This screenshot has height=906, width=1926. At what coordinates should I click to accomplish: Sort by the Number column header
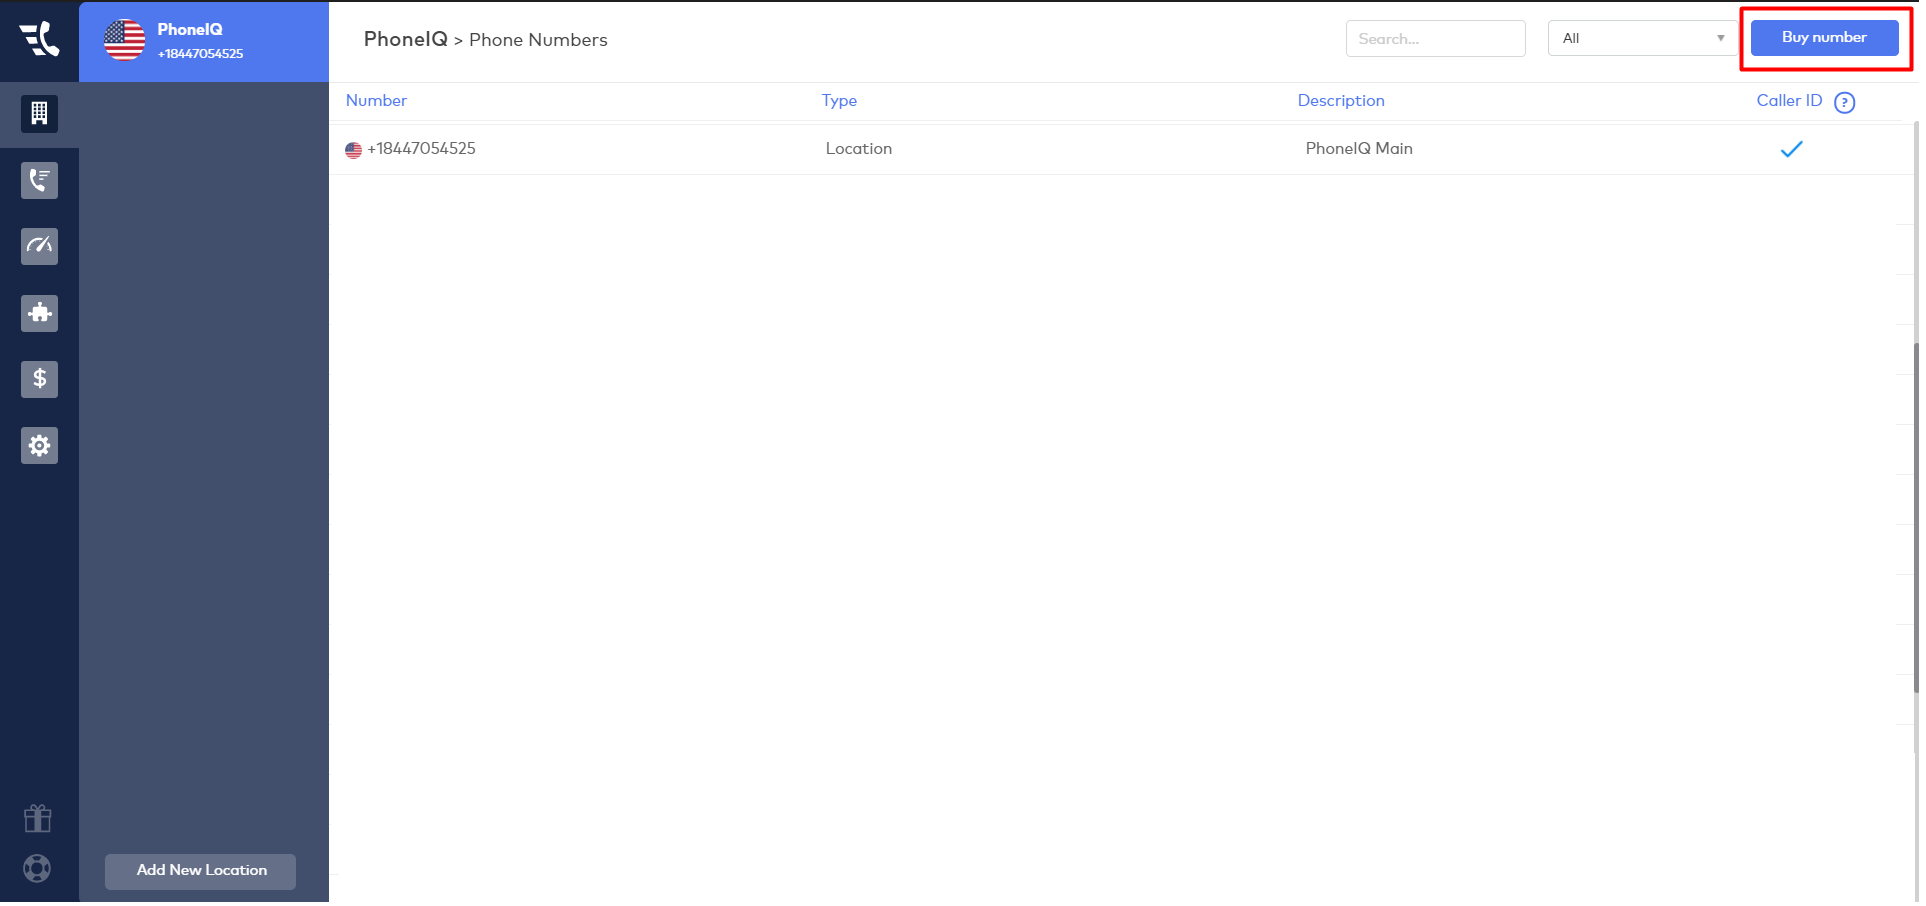[x=376, y=101]
